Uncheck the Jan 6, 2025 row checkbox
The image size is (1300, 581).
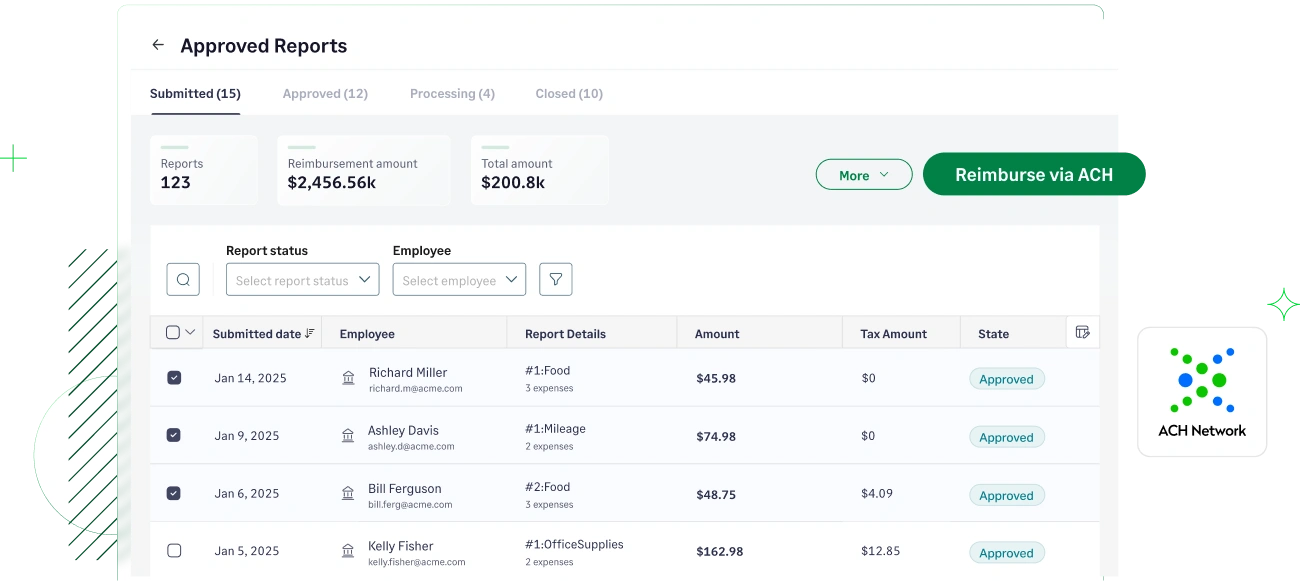[174, 493]
